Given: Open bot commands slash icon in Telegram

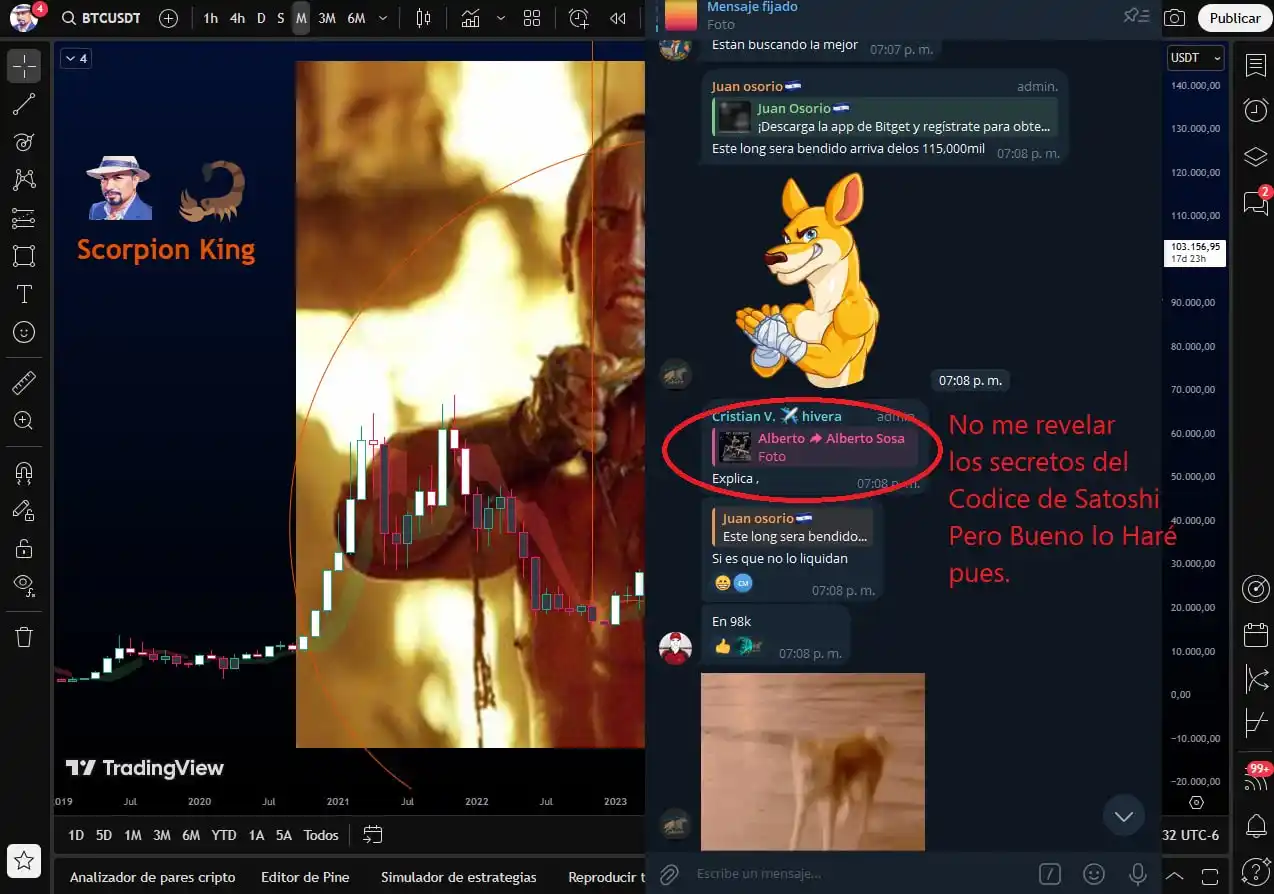Looking at the screenshot, I should tap(1049, 874).
